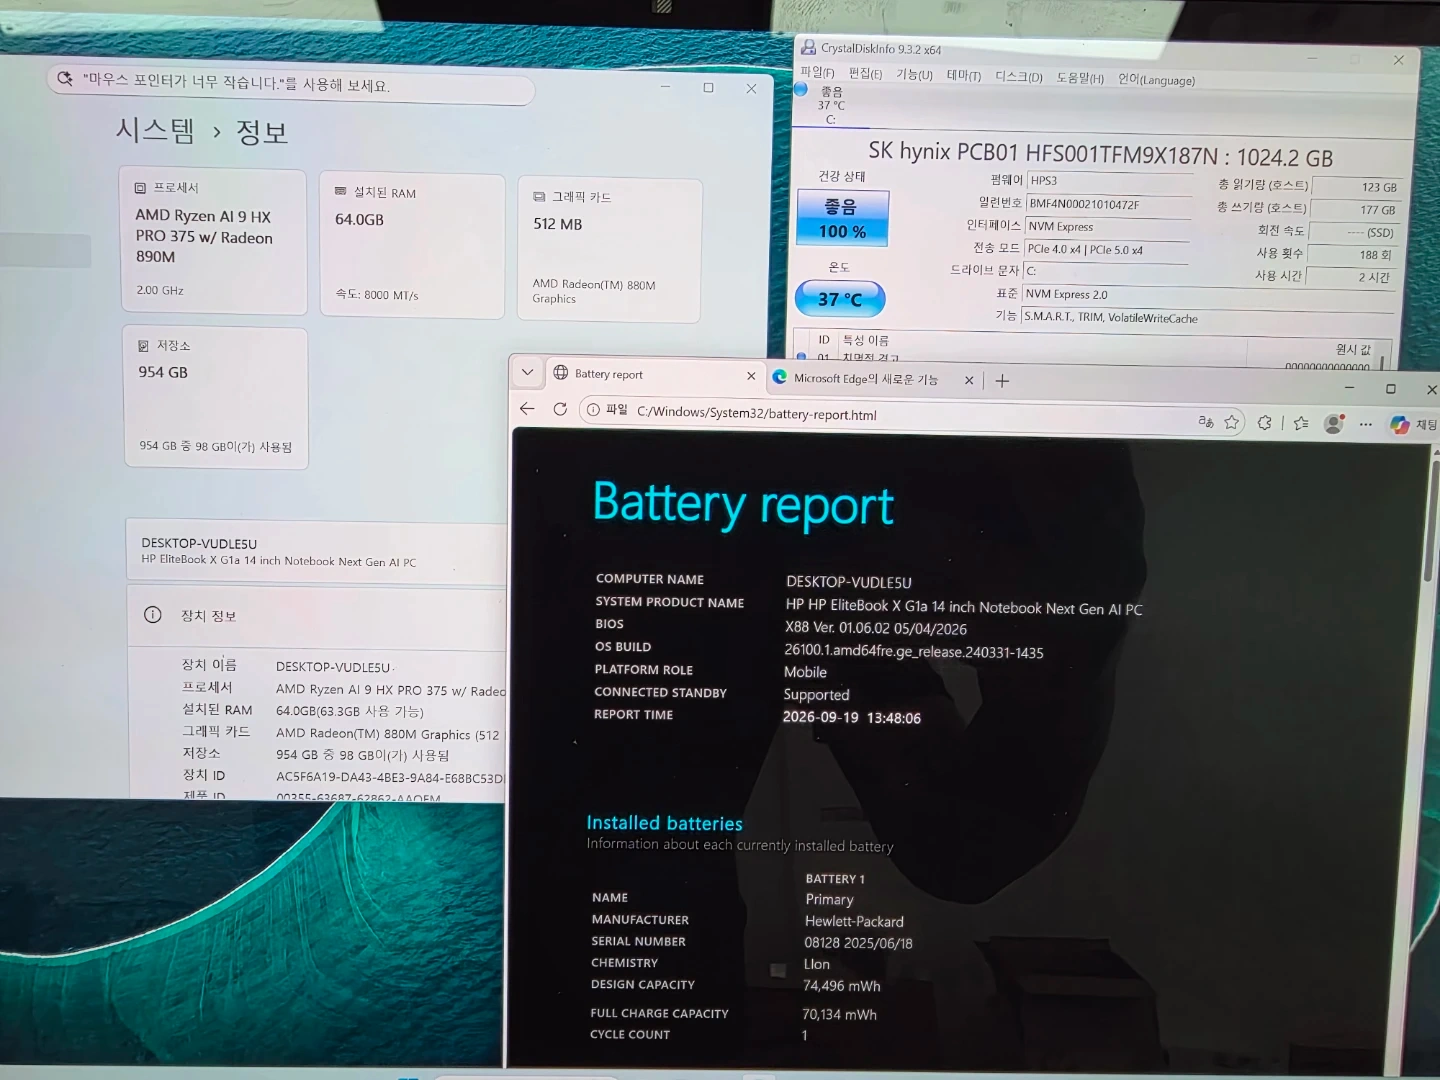Open site info icon beside 파일 in address bar

click(593, 410)
